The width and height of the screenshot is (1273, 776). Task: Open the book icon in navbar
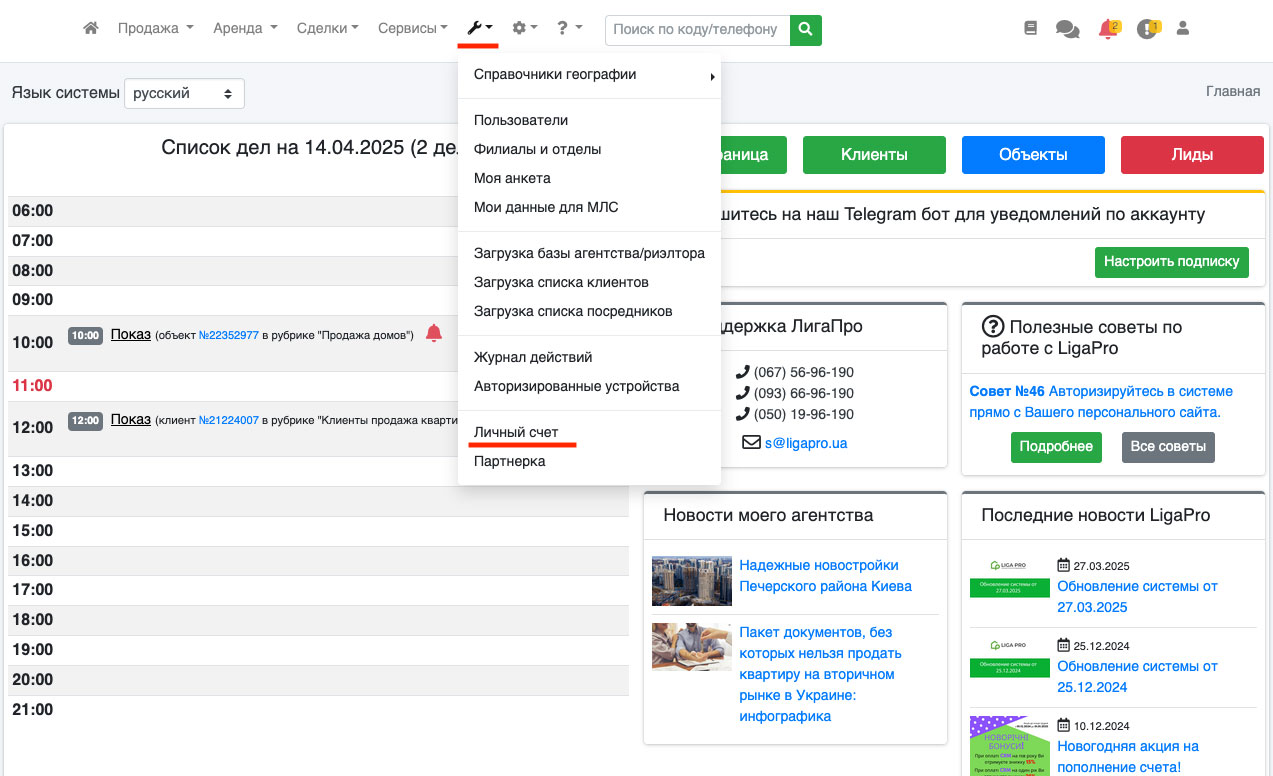(1032, 29)
